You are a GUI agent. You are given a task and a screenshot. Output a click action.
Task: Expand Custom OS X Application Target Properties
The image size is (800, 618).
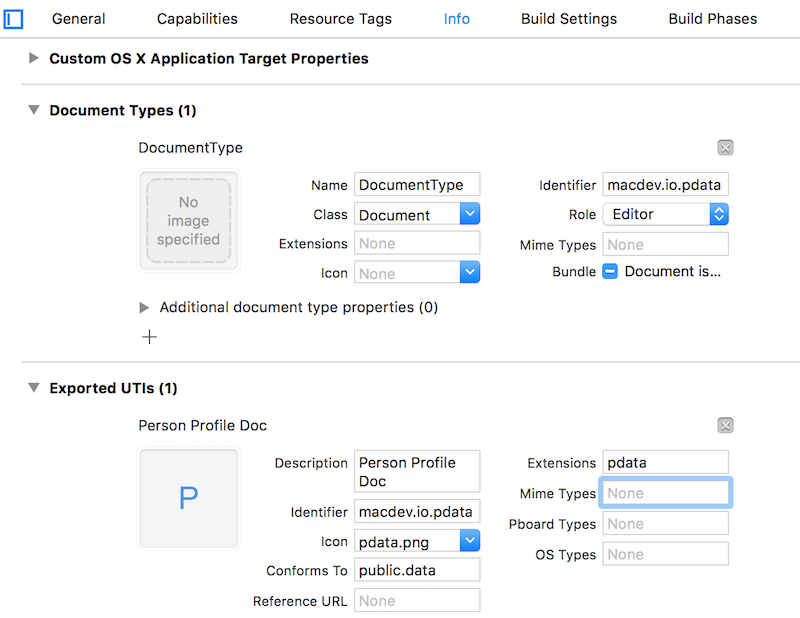coord(34,59)
